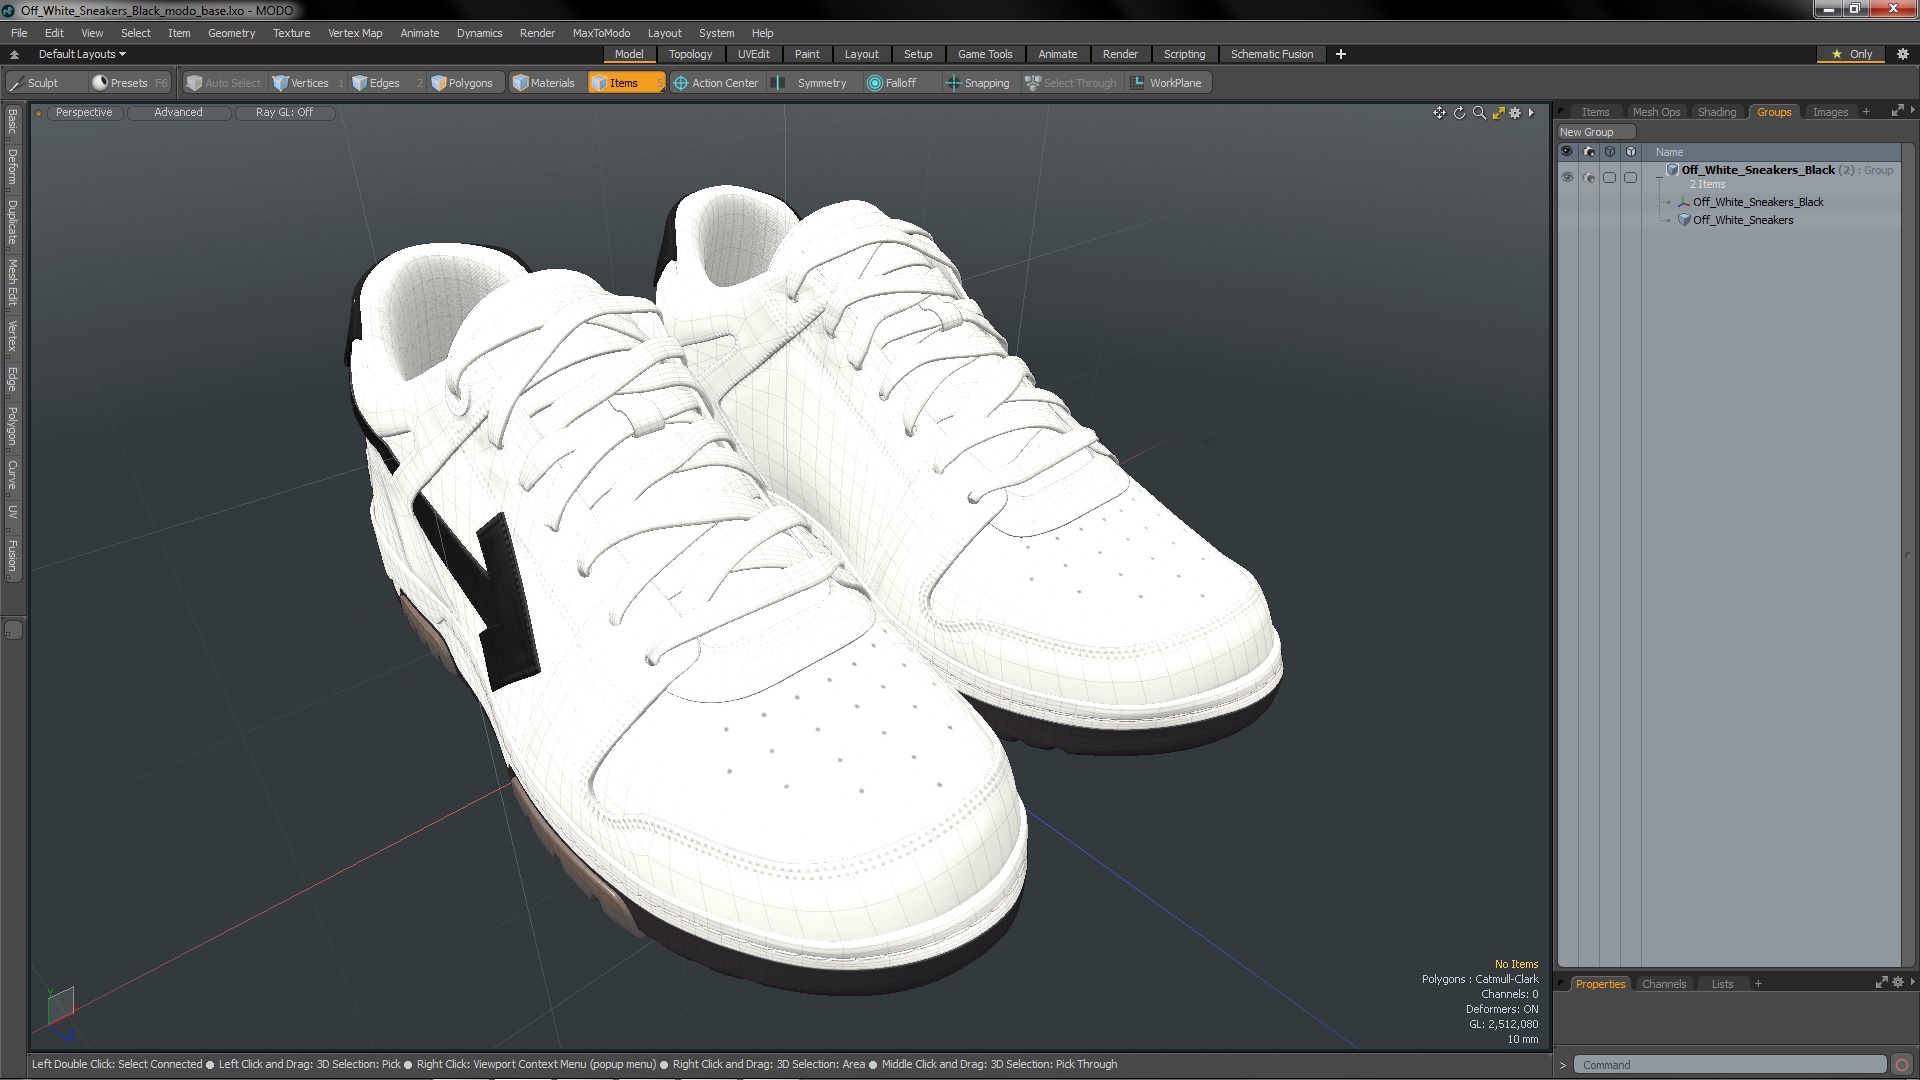Click the camera render column header
The width and height of the screenshot is (1920, 1080).
click(1589, 152)
